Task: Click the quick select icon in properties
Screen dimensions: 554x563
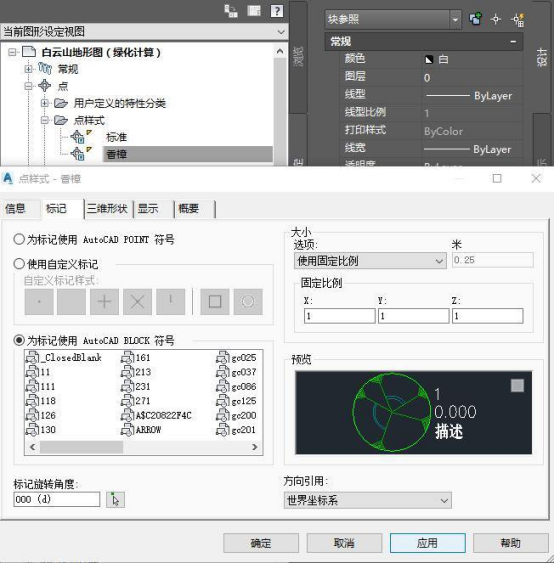Action: [518, 19]
